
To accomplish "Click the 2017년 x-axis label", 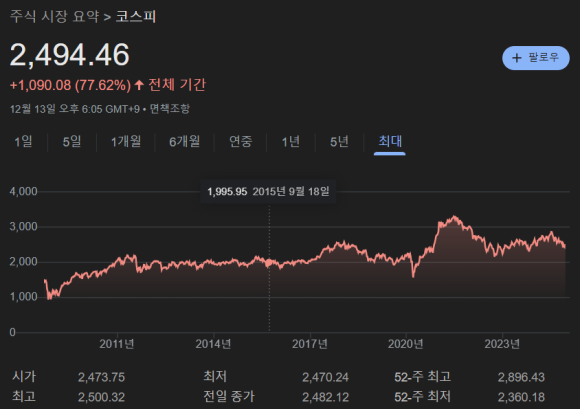I will click(310, 344).
